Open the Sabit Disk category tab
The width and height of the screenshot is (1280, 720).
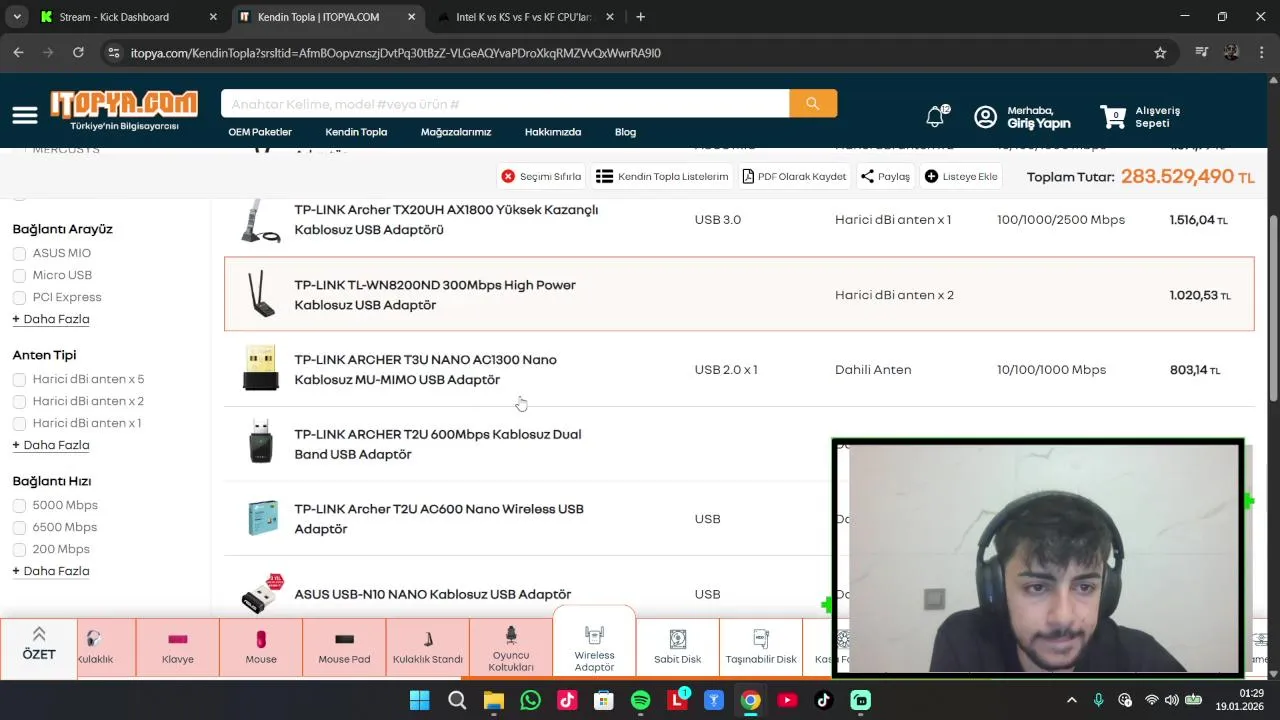point(678,648)
